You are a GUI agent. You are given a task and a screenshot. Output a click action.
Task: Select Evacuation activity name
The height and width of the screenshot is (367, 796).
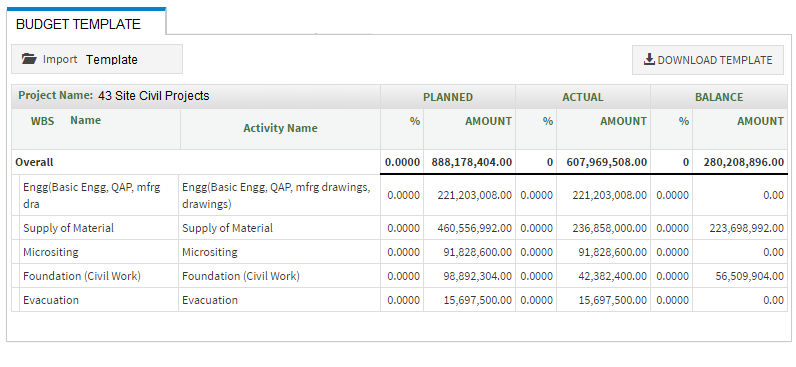[210, 300]
